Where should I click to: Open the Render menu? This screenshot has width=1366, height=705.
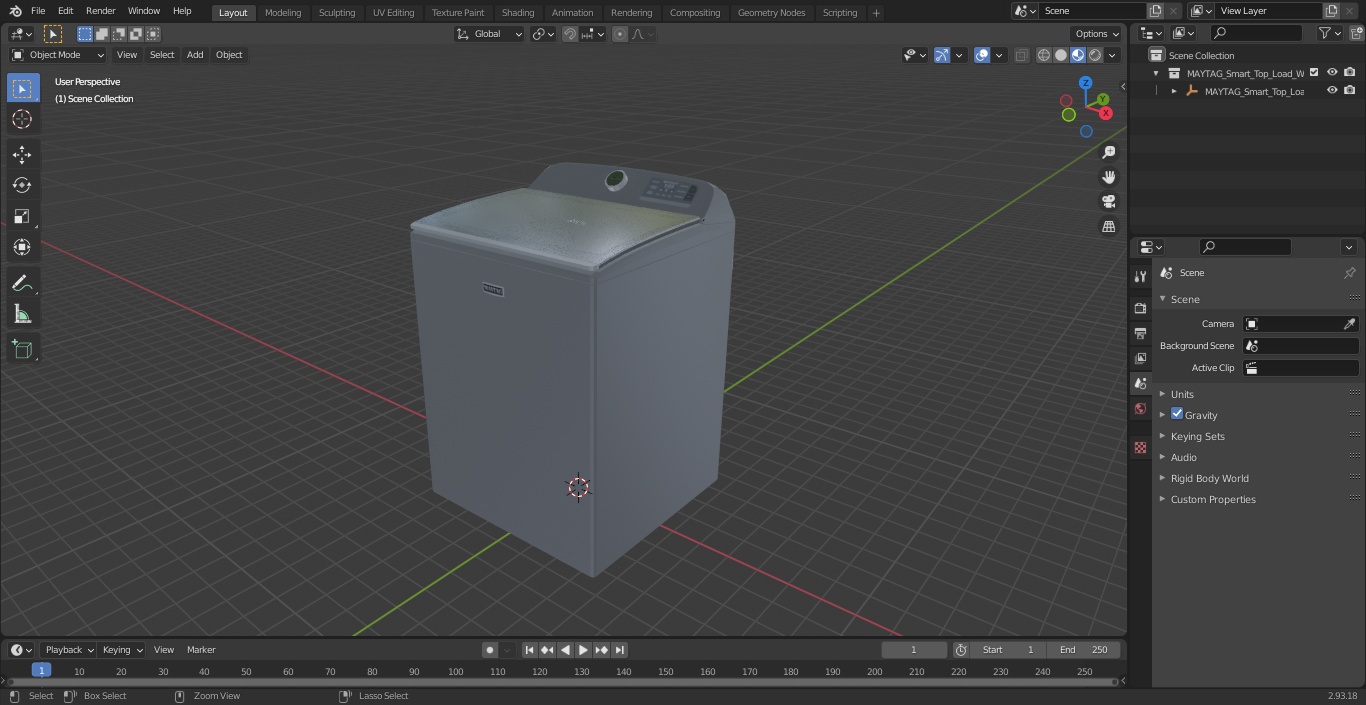[100, 11]
